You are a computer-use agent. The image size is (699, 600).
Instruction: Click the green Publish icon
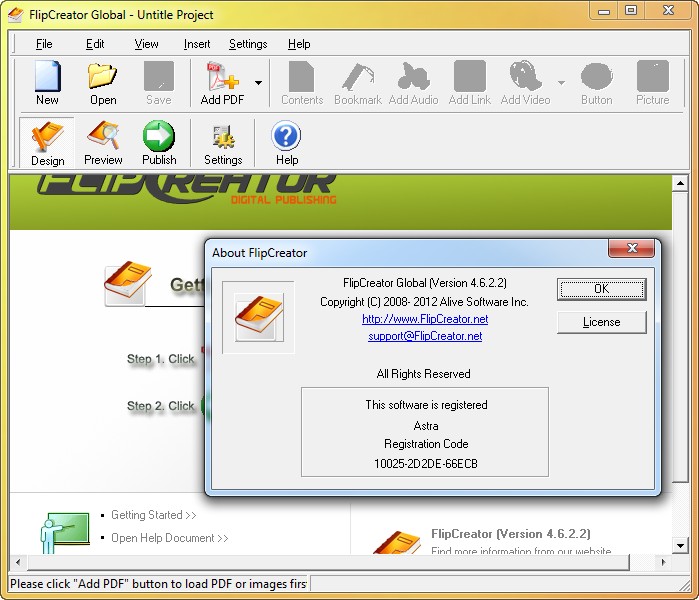click(x=159, y=143)
